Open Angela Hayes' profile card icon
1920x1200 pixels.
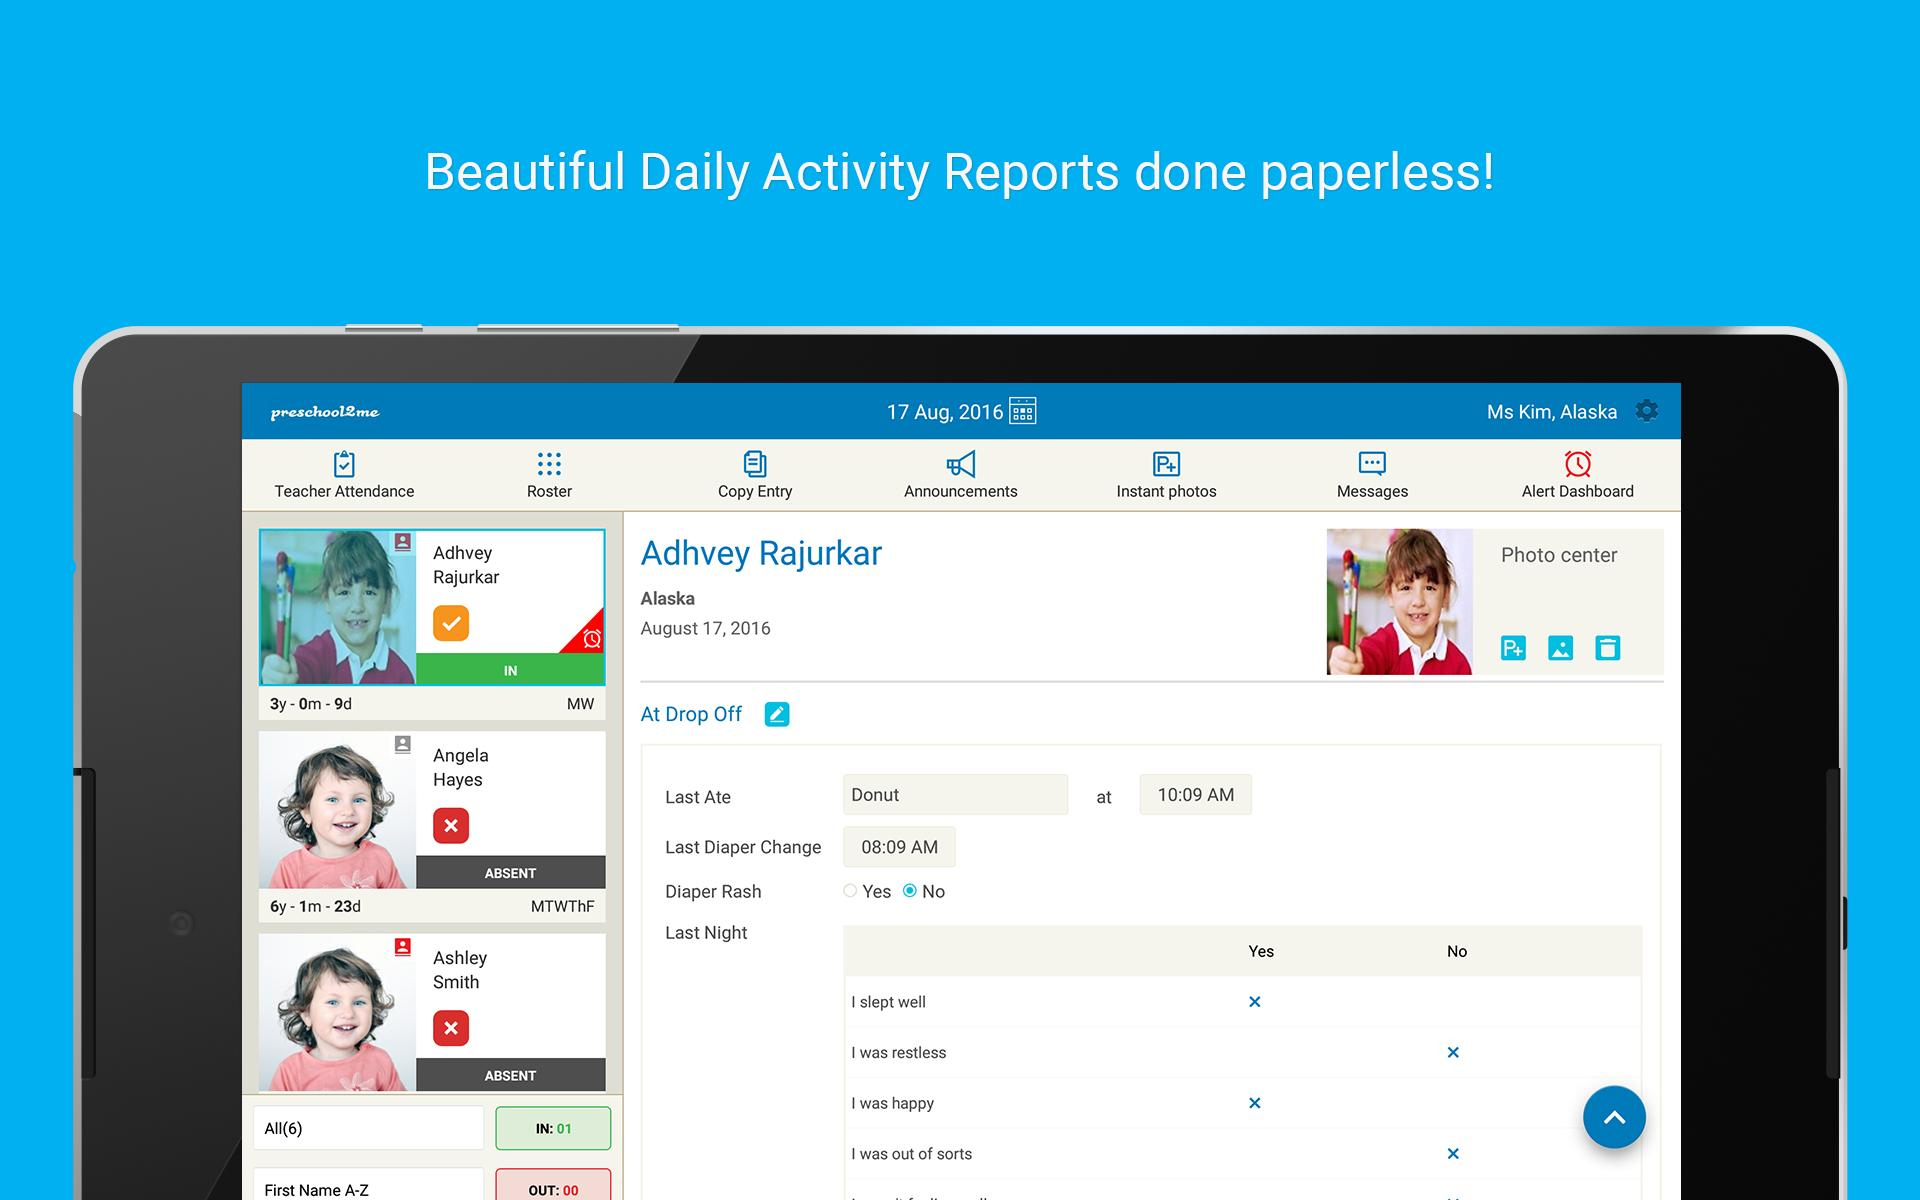coord(402,744)
